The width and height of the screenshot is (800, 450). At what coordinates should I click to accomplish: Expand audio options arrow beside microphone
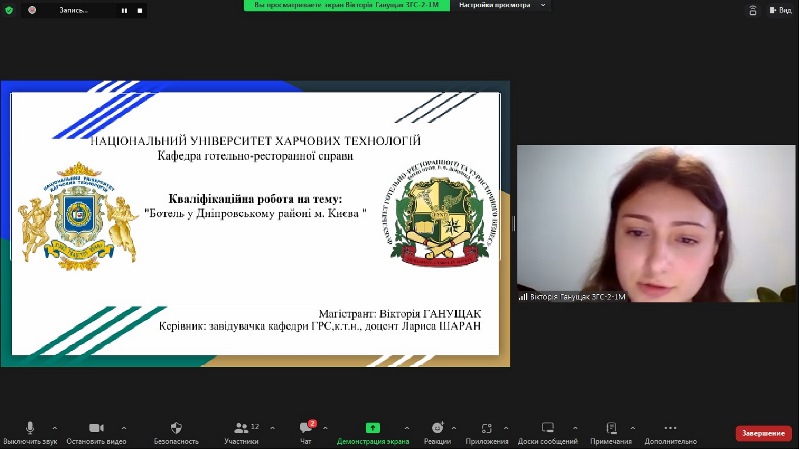(55, 428)
